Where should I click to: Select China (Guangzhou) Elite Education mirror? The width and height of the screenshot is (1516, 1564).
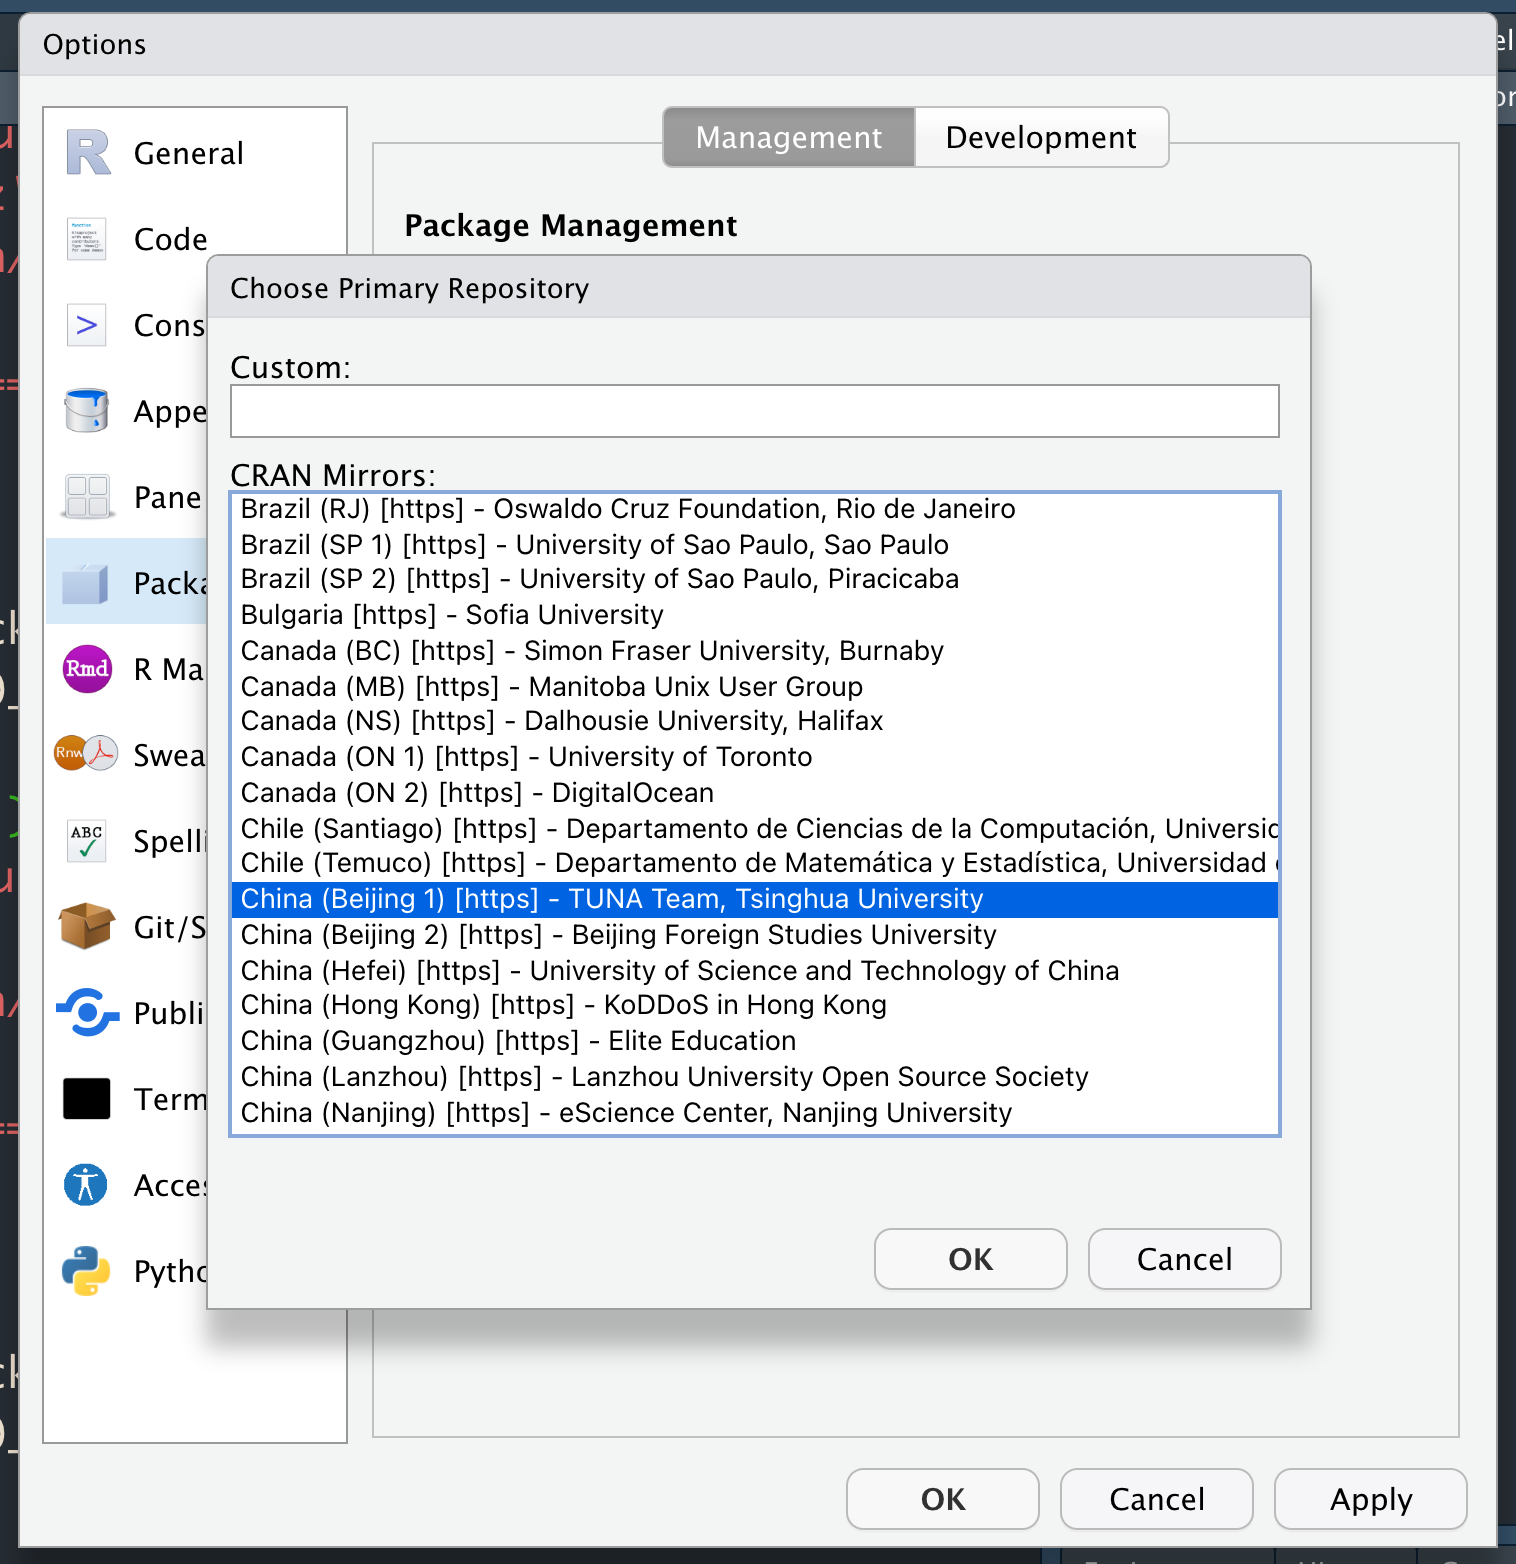[755, 1041]
